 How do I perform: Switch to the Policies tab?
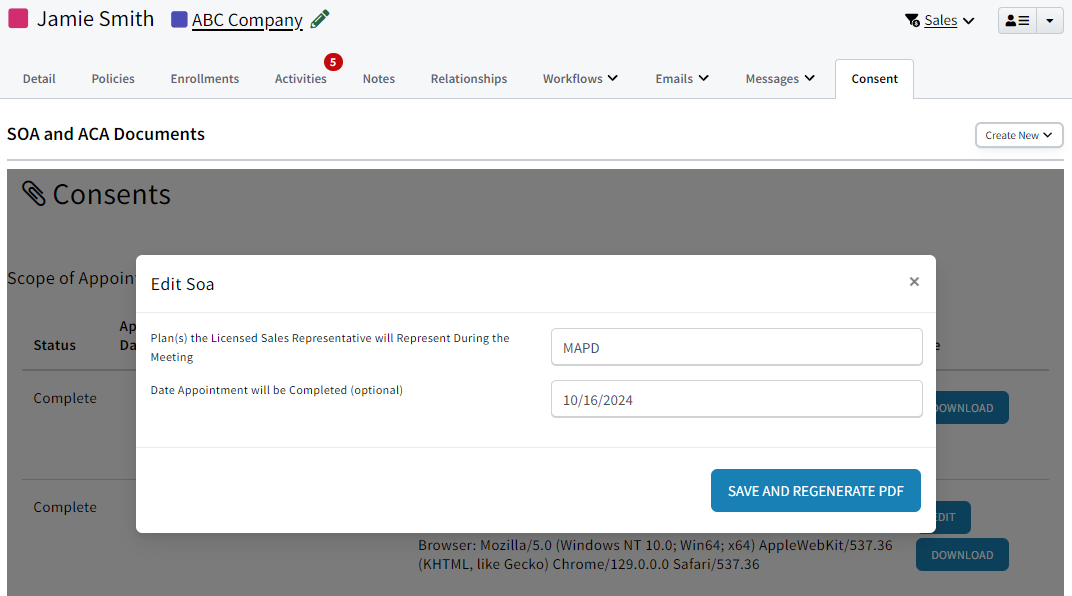point(113,79)
